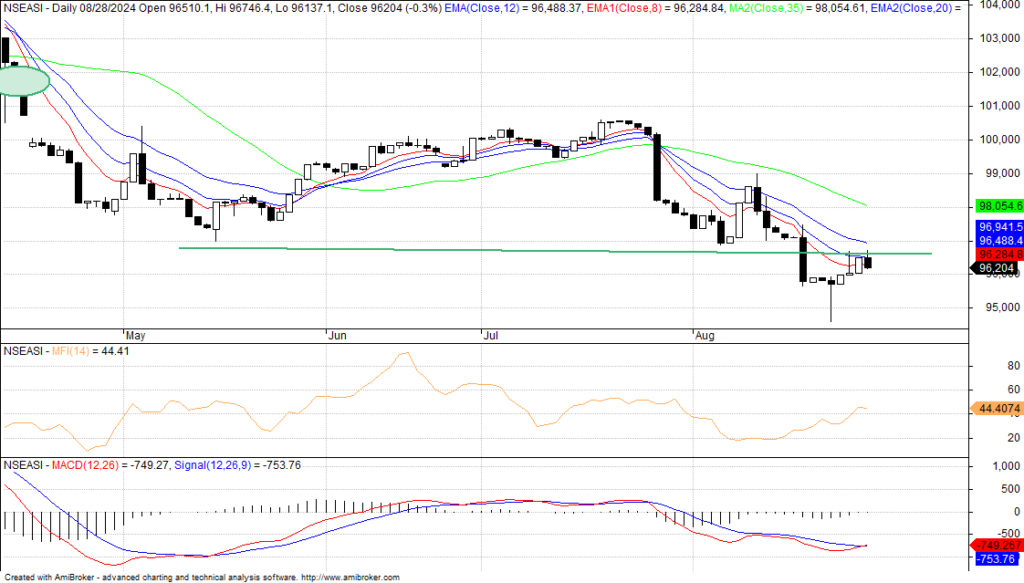The image size is (1024, 583).
Task: Click the Jul label on time axis
Action: (x=490, y=335)
